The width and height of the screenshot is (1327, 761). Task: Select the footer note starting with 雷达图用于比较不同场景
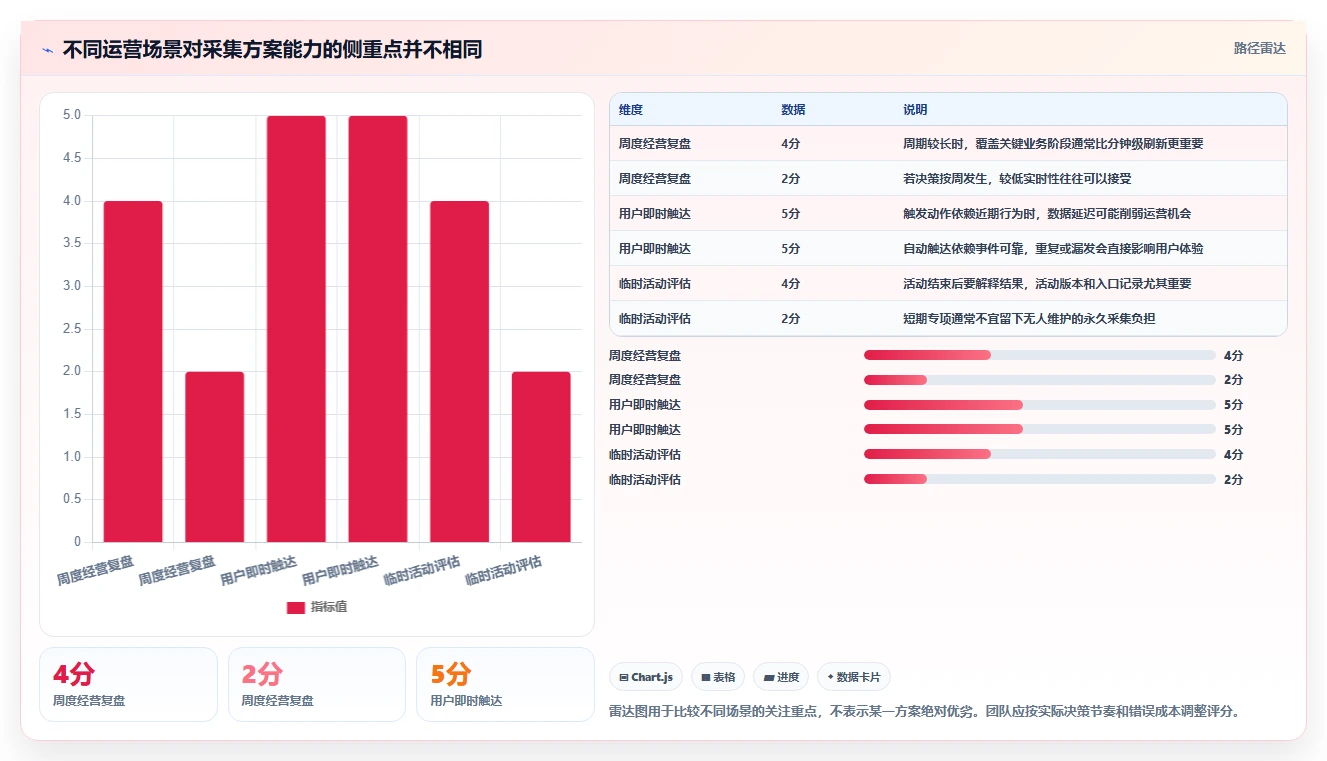click(x=925, y=712)
